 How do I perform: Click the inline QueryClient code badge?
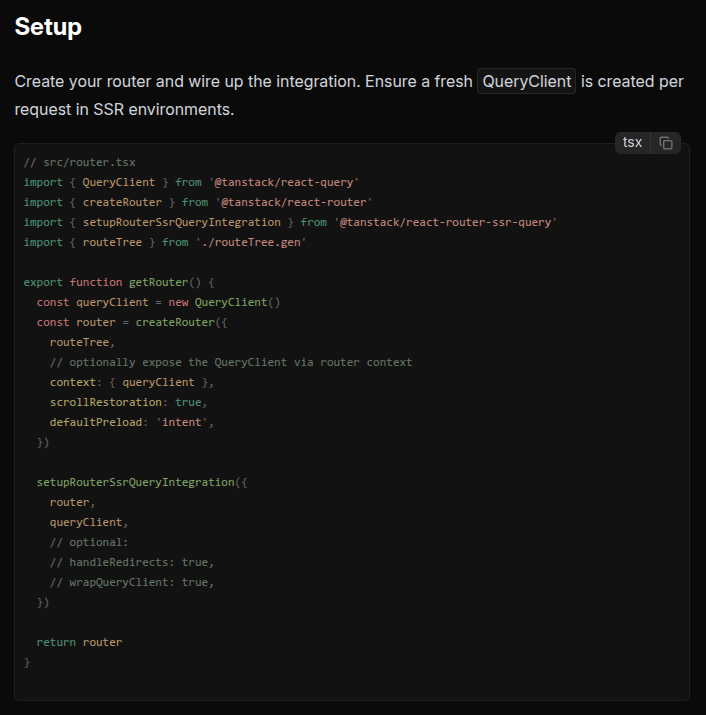coord(526,81)
